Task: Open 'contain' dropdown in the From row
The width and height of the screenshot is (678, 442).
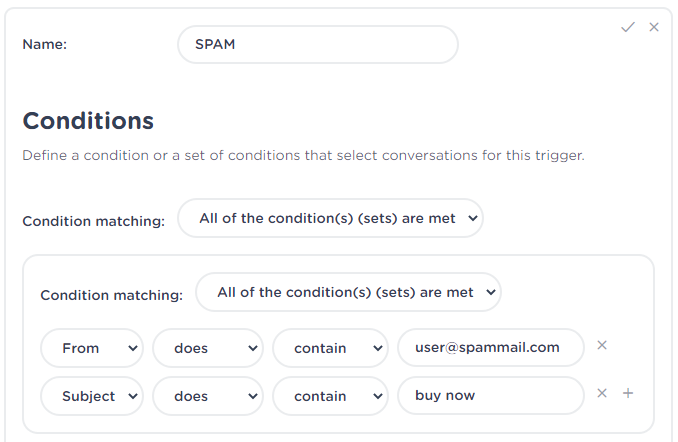Action: pos(330,348)
